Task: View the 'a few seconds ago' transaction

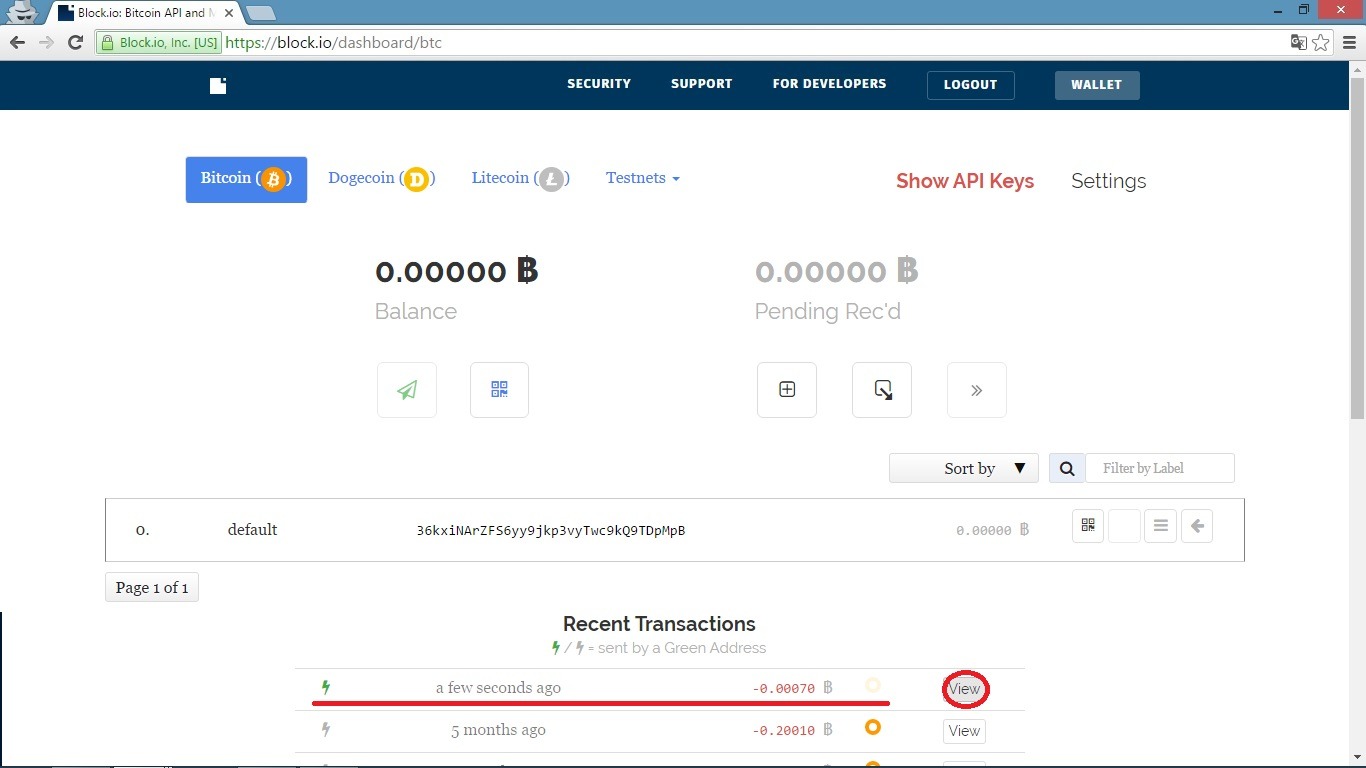Action: coord(964,689)
